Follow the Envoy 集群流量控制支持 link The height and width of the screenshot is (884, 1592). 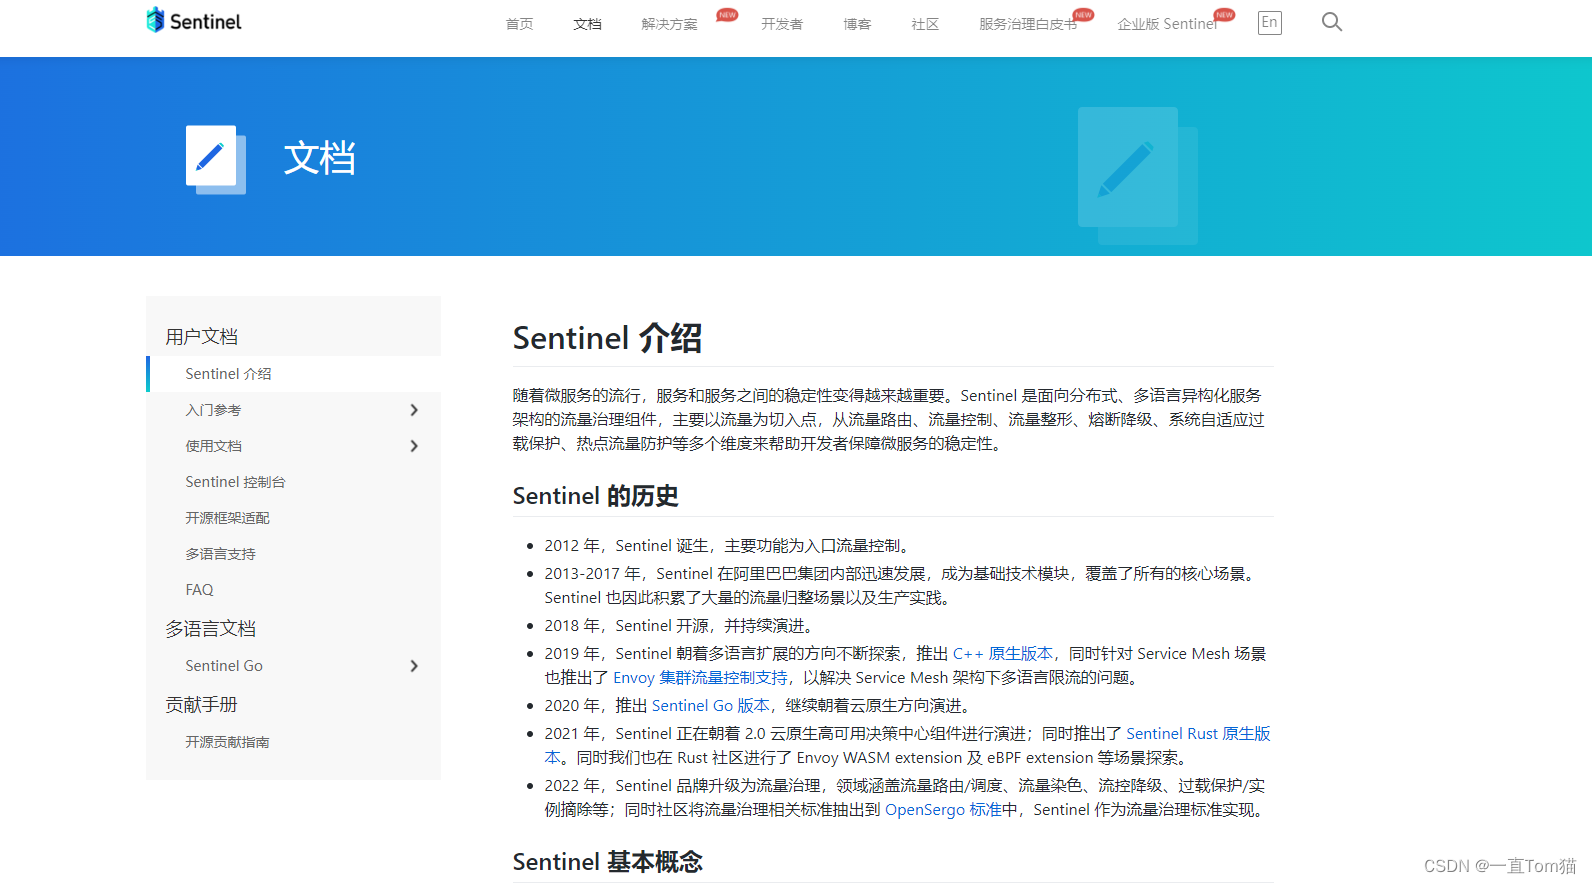(700, 678)
